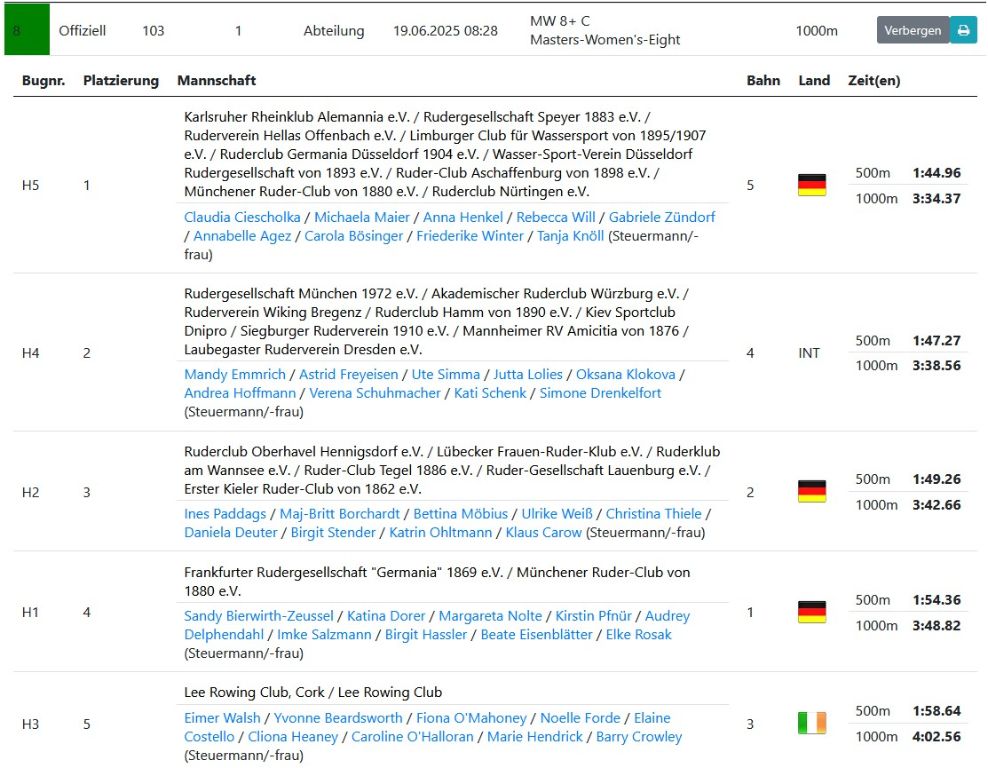Viewport: 988px width, 768px height.
Task: Open Friederike Winter's link
Action: click(x=469, y=236)
